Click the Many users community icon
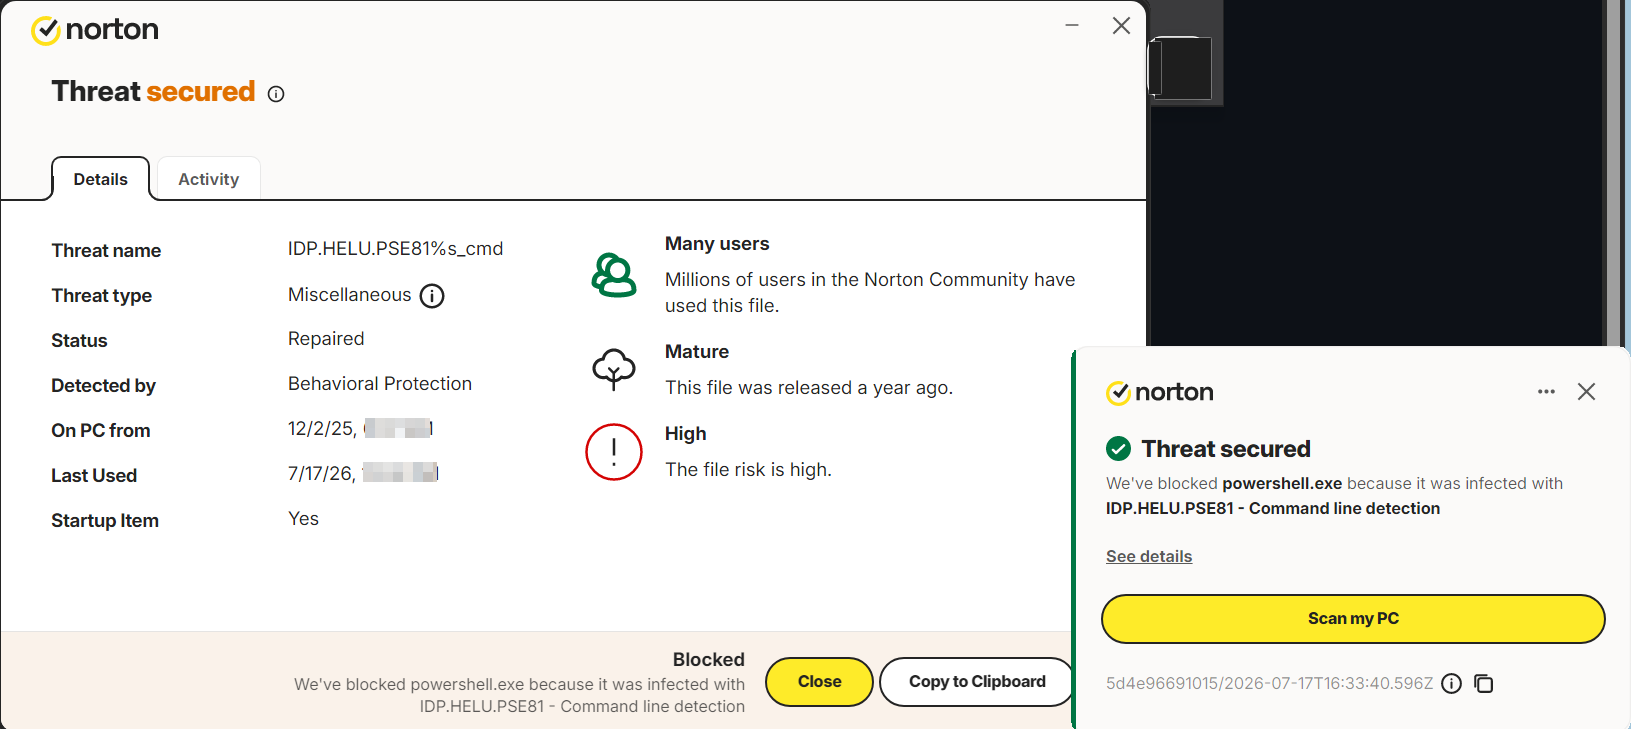The width and height of the screenshot is (1631, 729). click(x=614, y=275)
